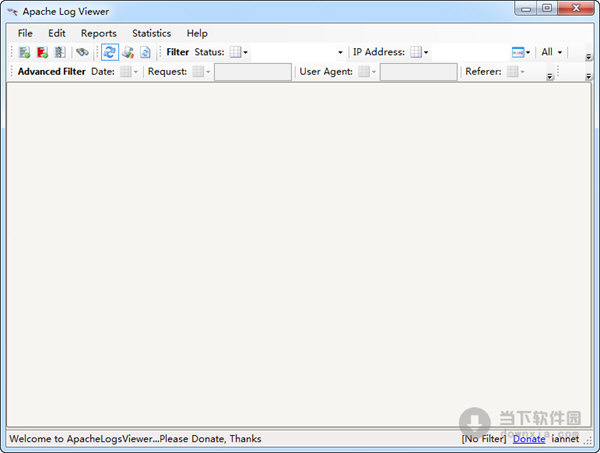Click the Welcome to ApacheLogsViewer status message
The image size is (600, 453).
pos(135,439)
